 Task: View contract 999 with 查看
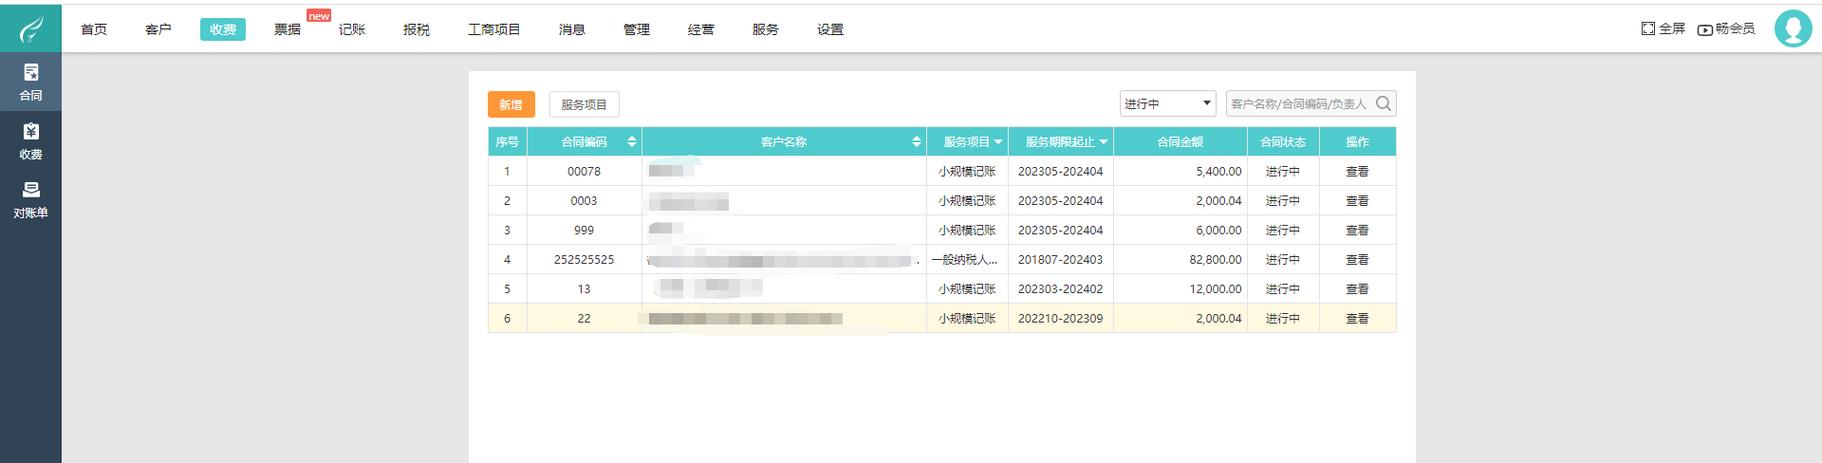pyautogui.click(x=1357, y=230)
